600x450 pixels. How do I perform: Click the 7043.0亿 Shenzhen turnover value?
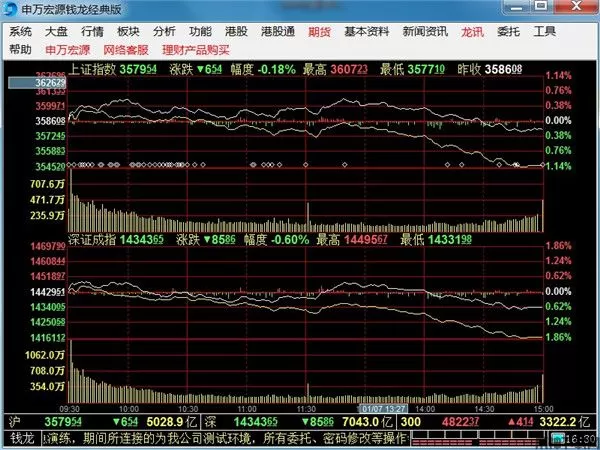point(367,422)
